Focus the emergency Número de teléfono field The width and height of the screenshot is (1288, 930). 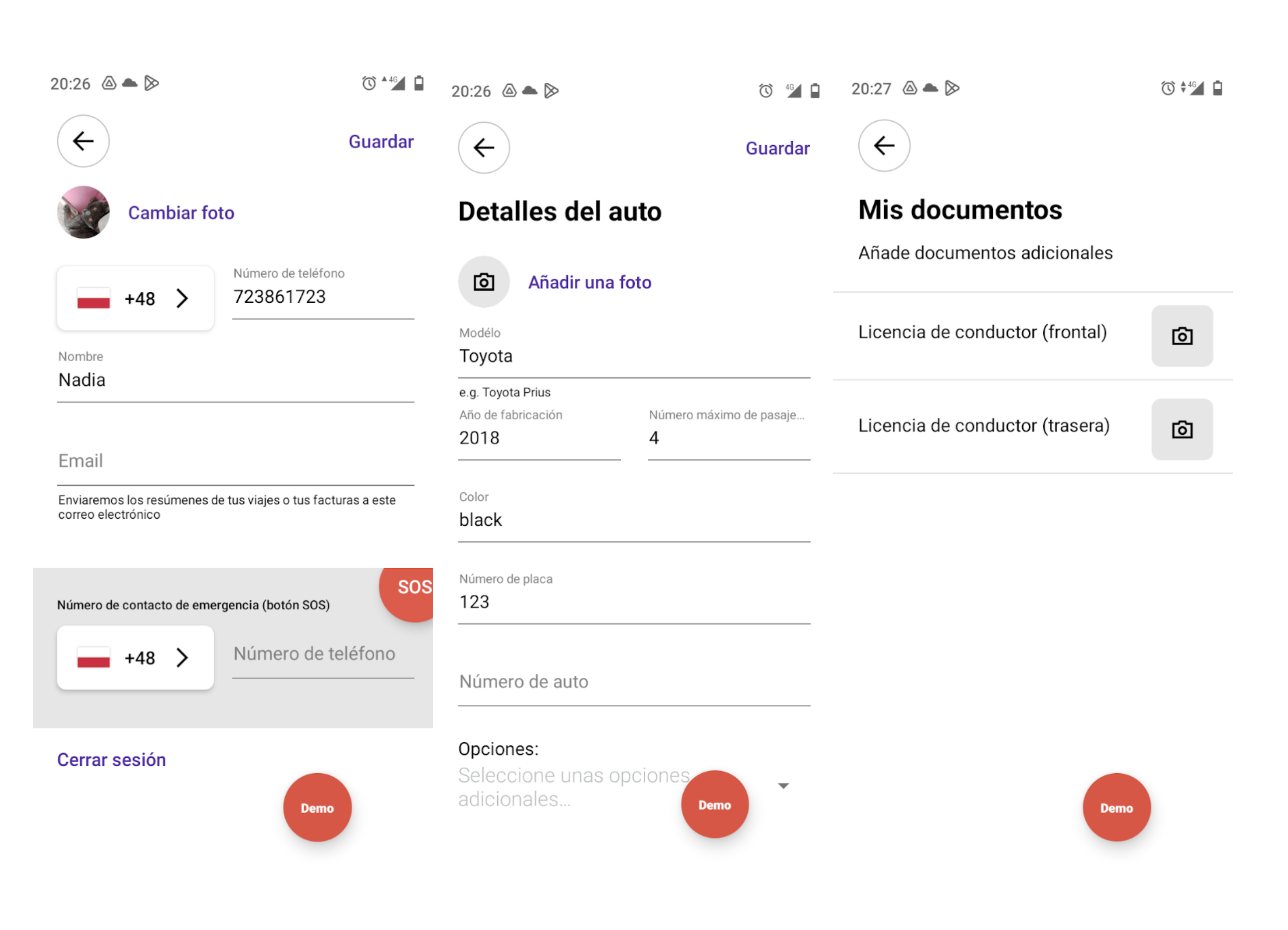pos(323,654)
